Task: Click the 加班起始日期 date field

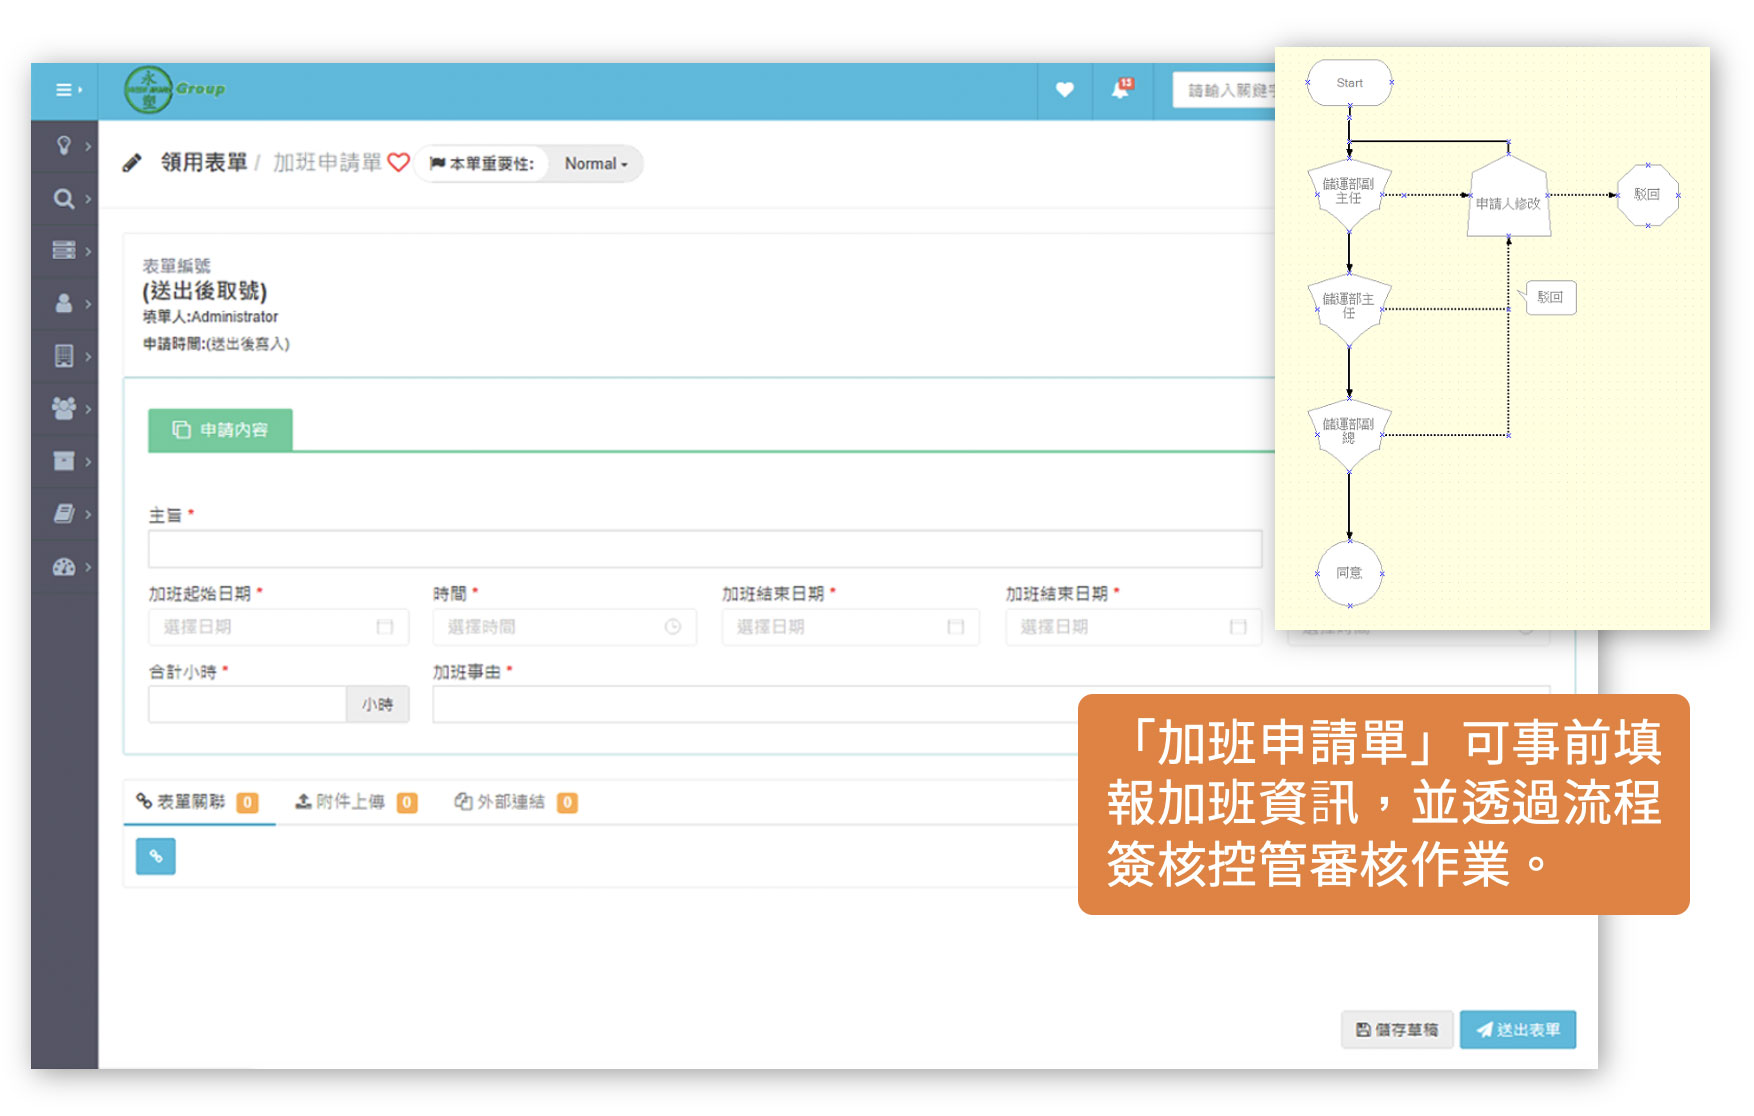Action: [279, 627]
